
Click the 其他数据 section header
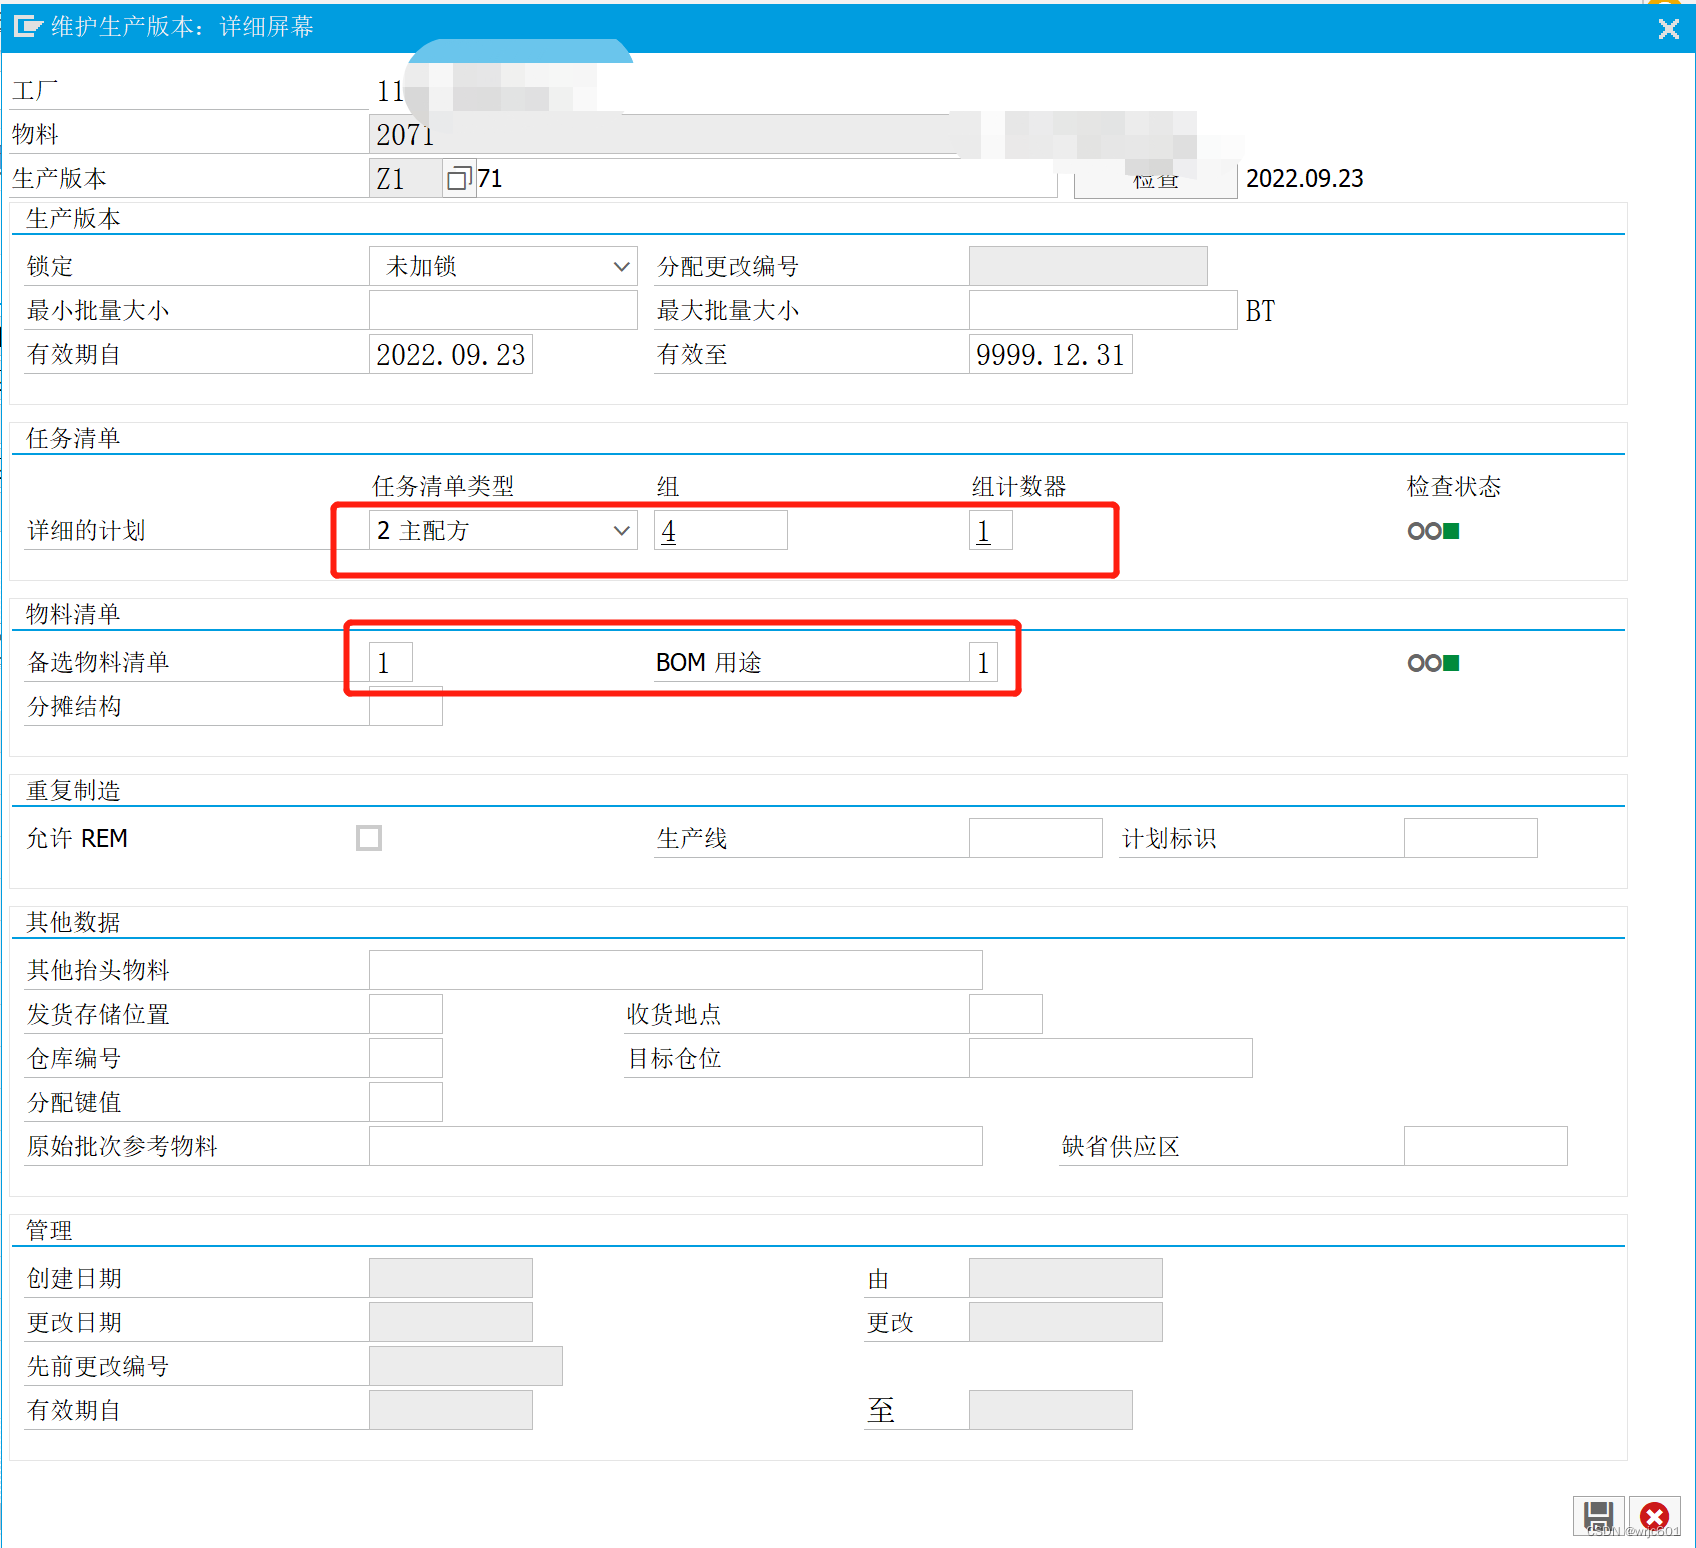(73, 922)
